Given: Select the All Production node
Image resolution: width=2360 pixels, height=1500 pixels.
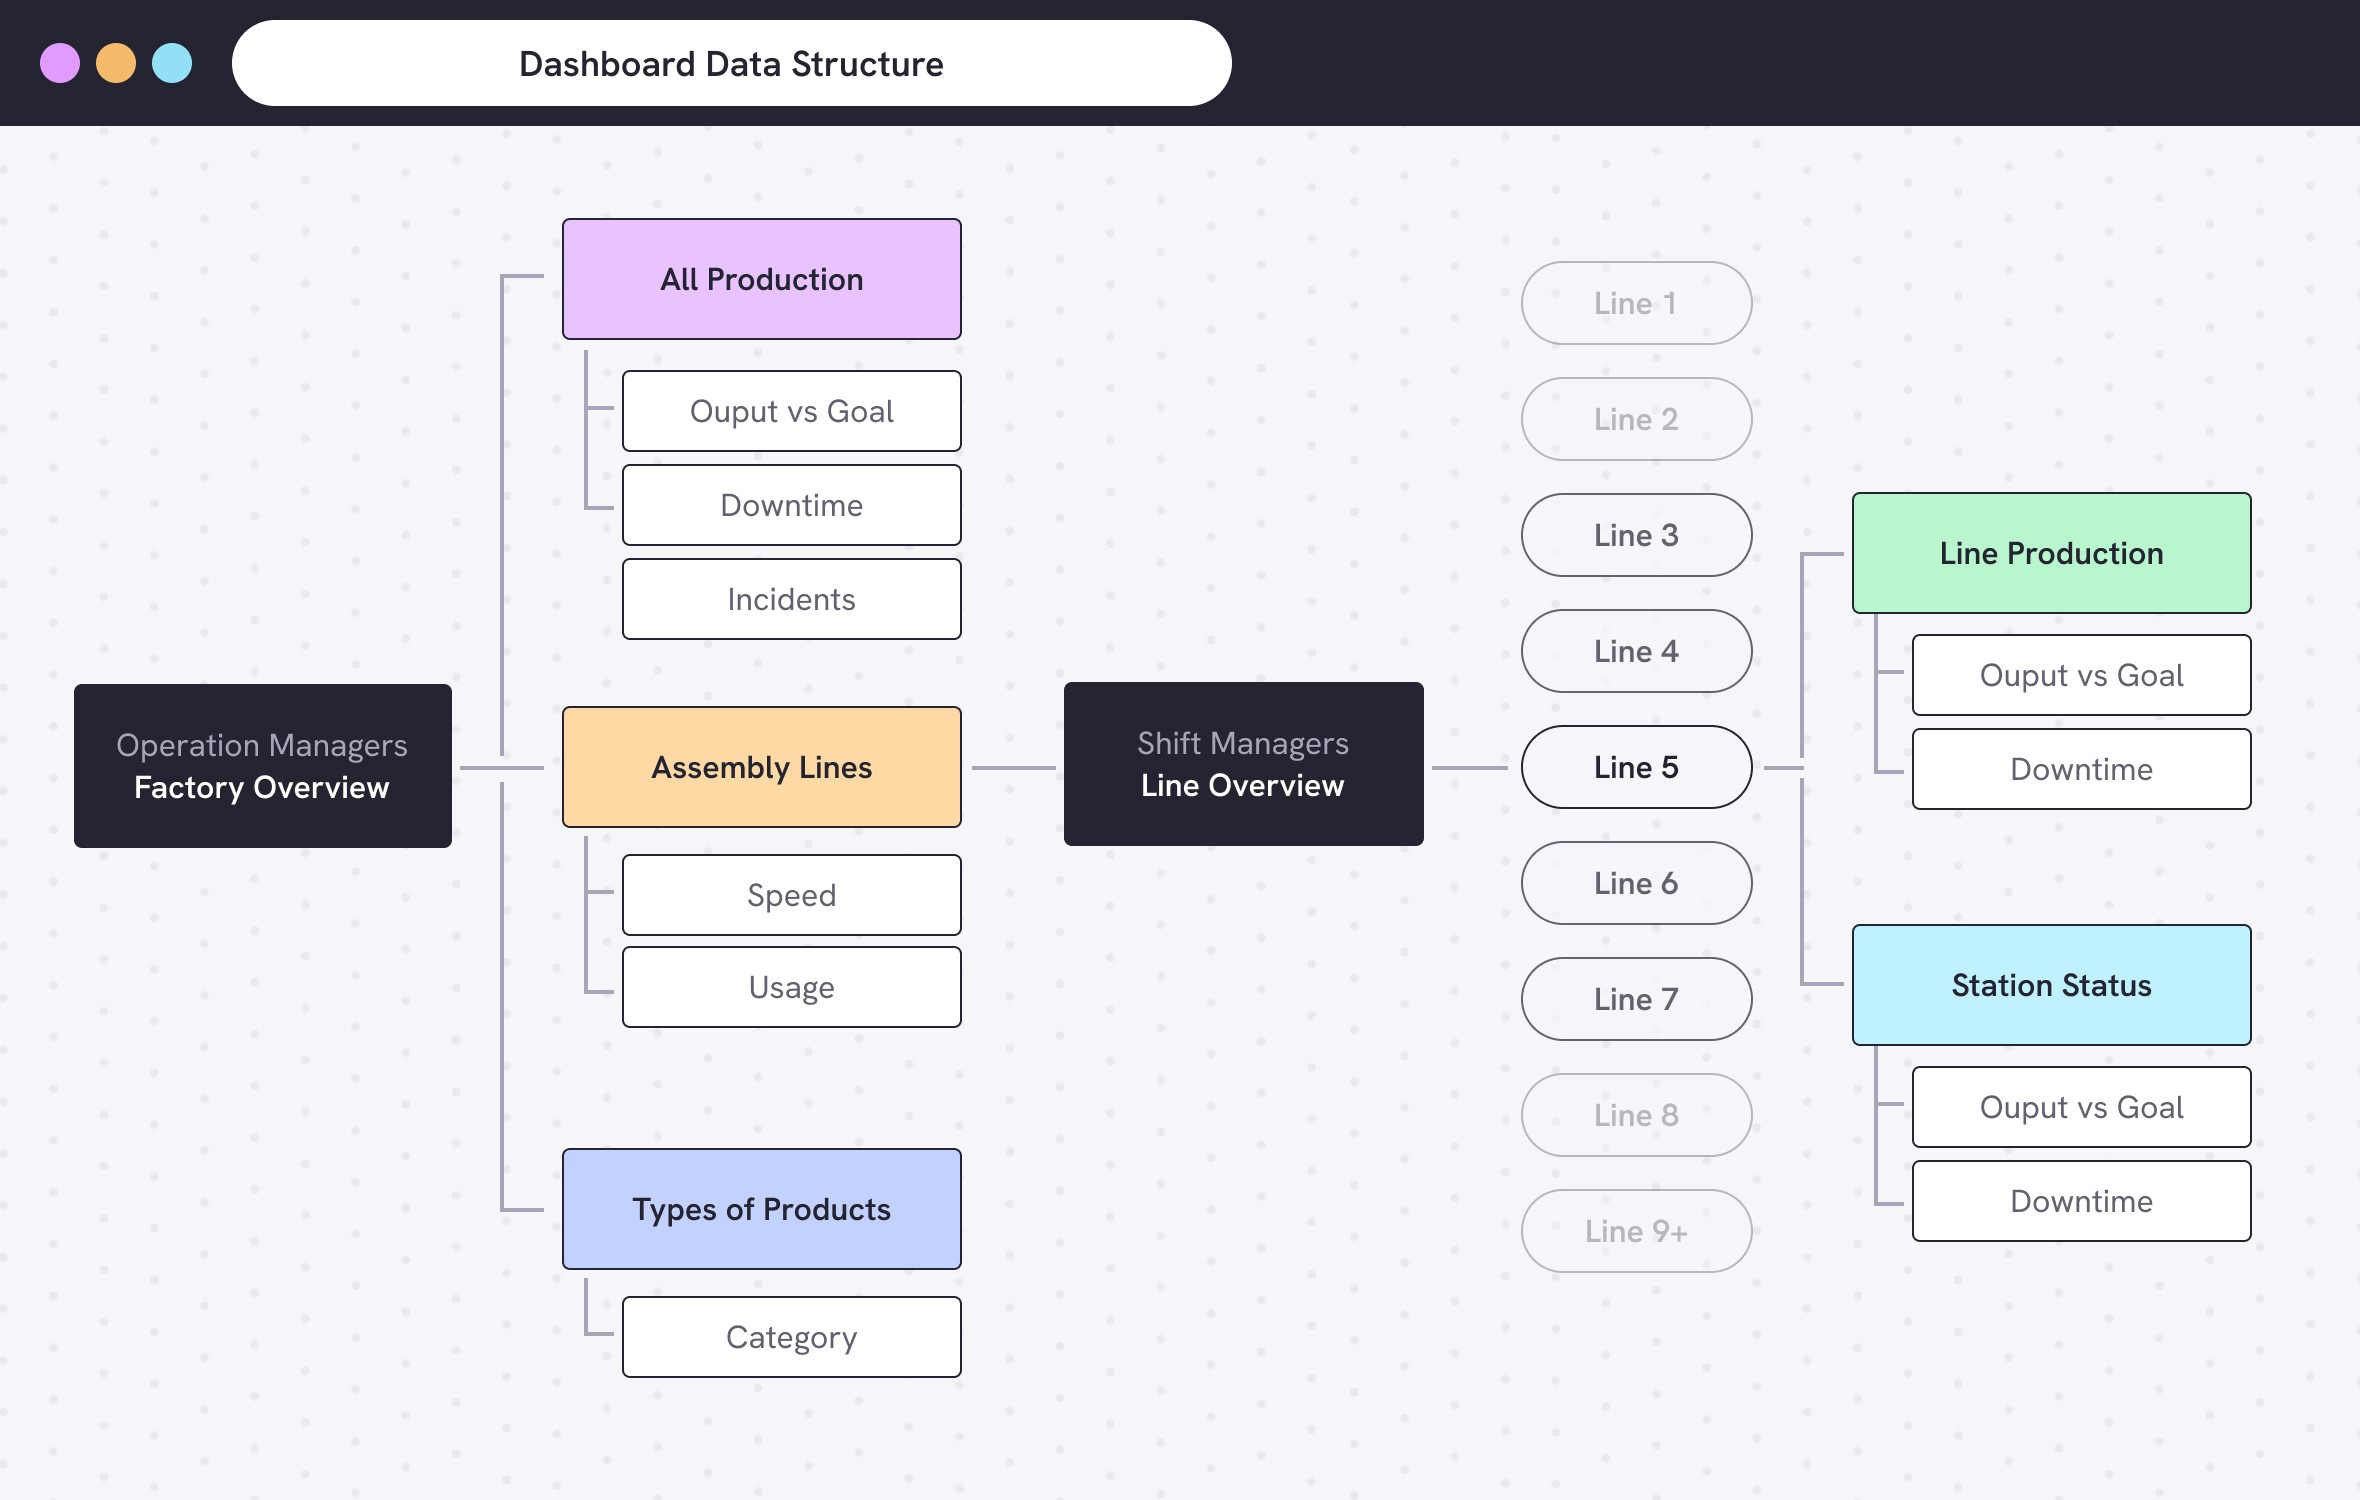Looking at the screenshot, I should (x=761, y=279).
